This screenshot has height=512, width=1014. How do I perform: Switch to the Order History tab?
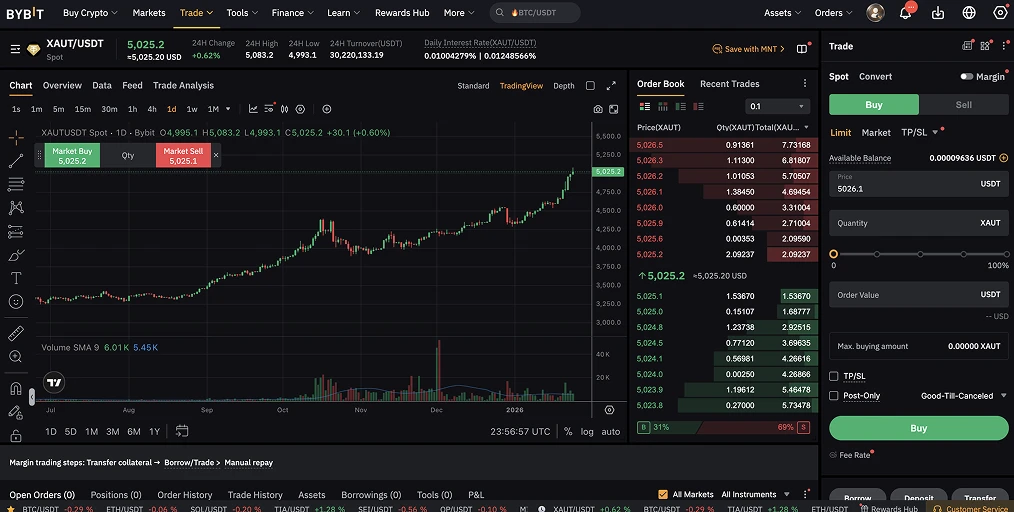pos(185,495)
